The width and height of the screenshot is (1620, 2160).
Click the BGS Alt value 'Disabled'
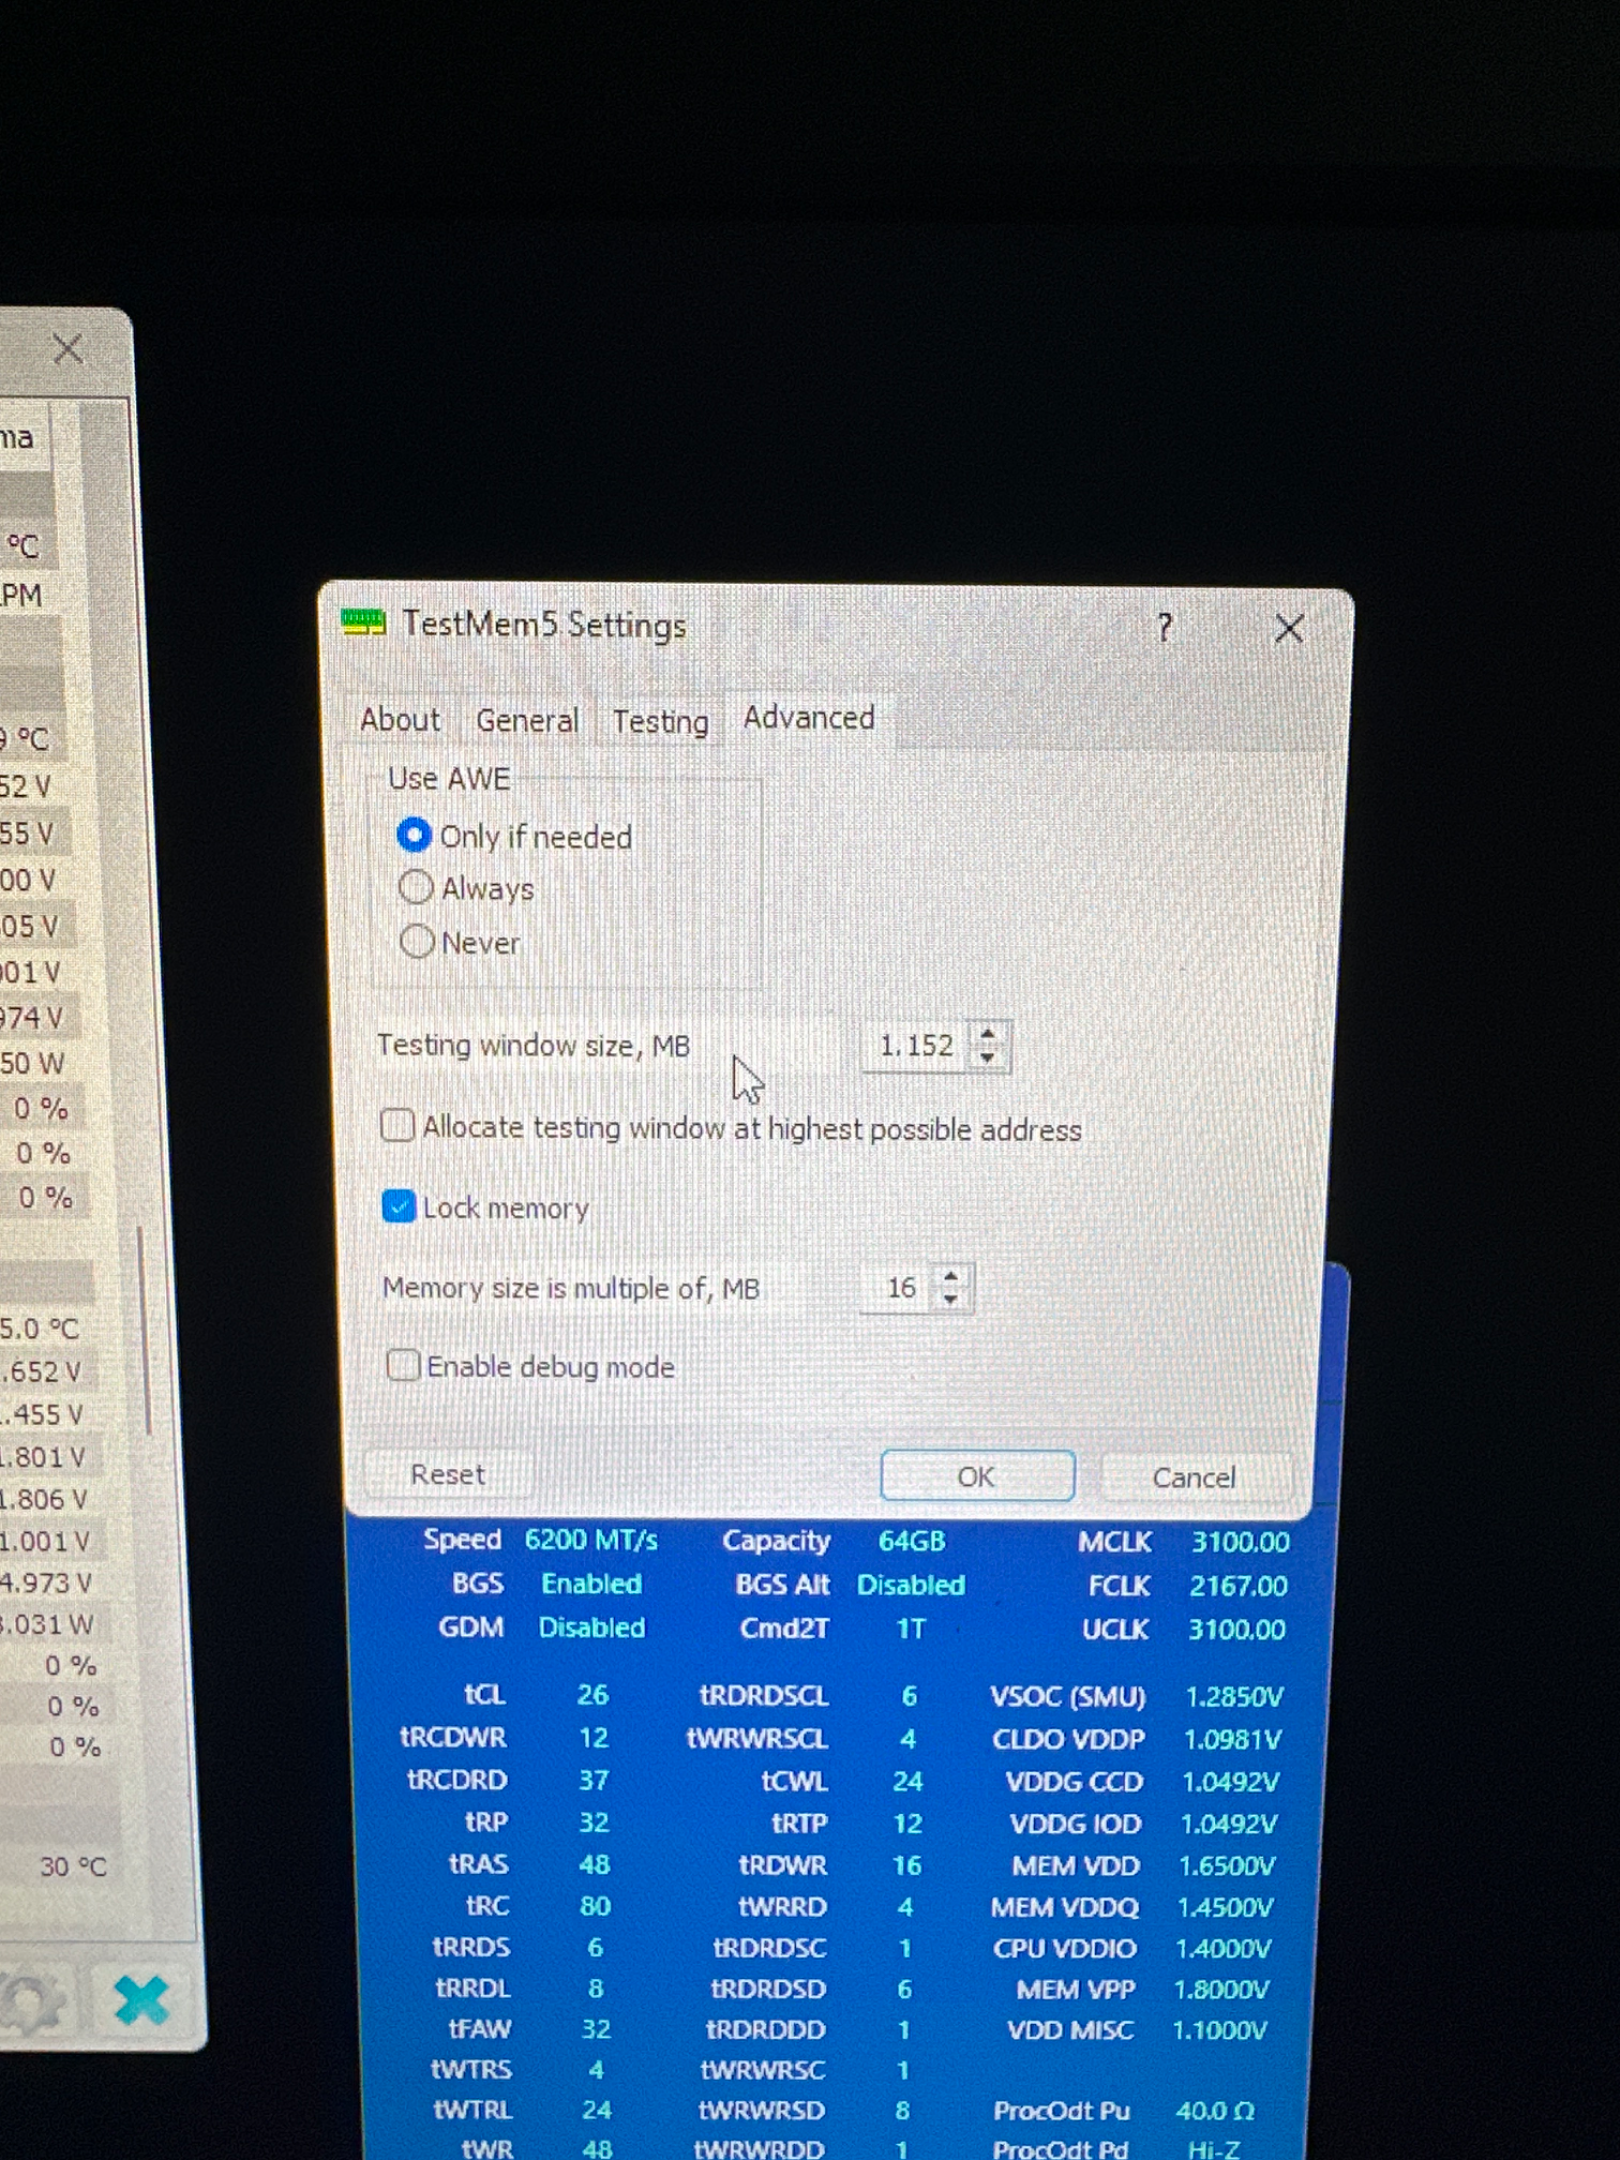pos(910,1585)
